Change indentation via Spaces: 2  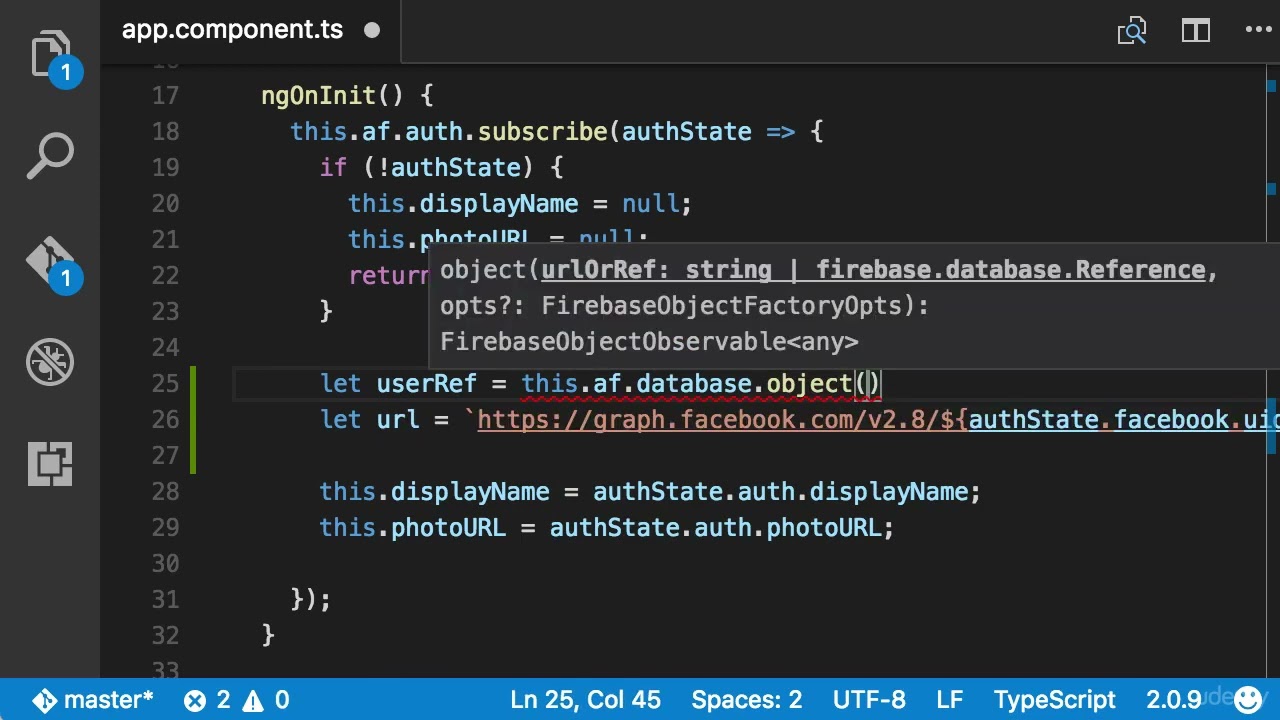point(746,700)
